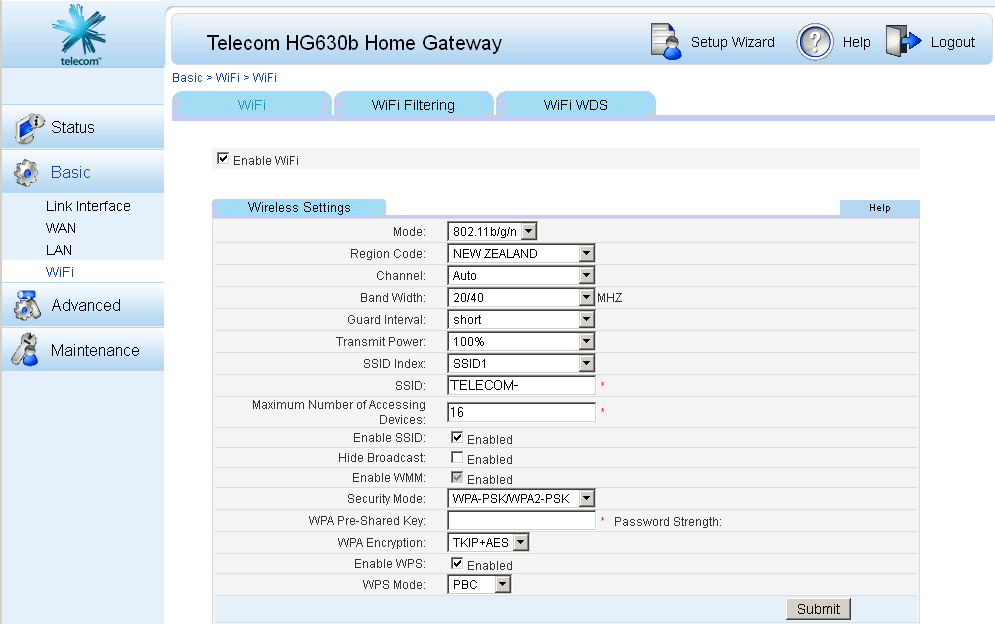Open the WPS Mode dropdown

click(479, 584)
